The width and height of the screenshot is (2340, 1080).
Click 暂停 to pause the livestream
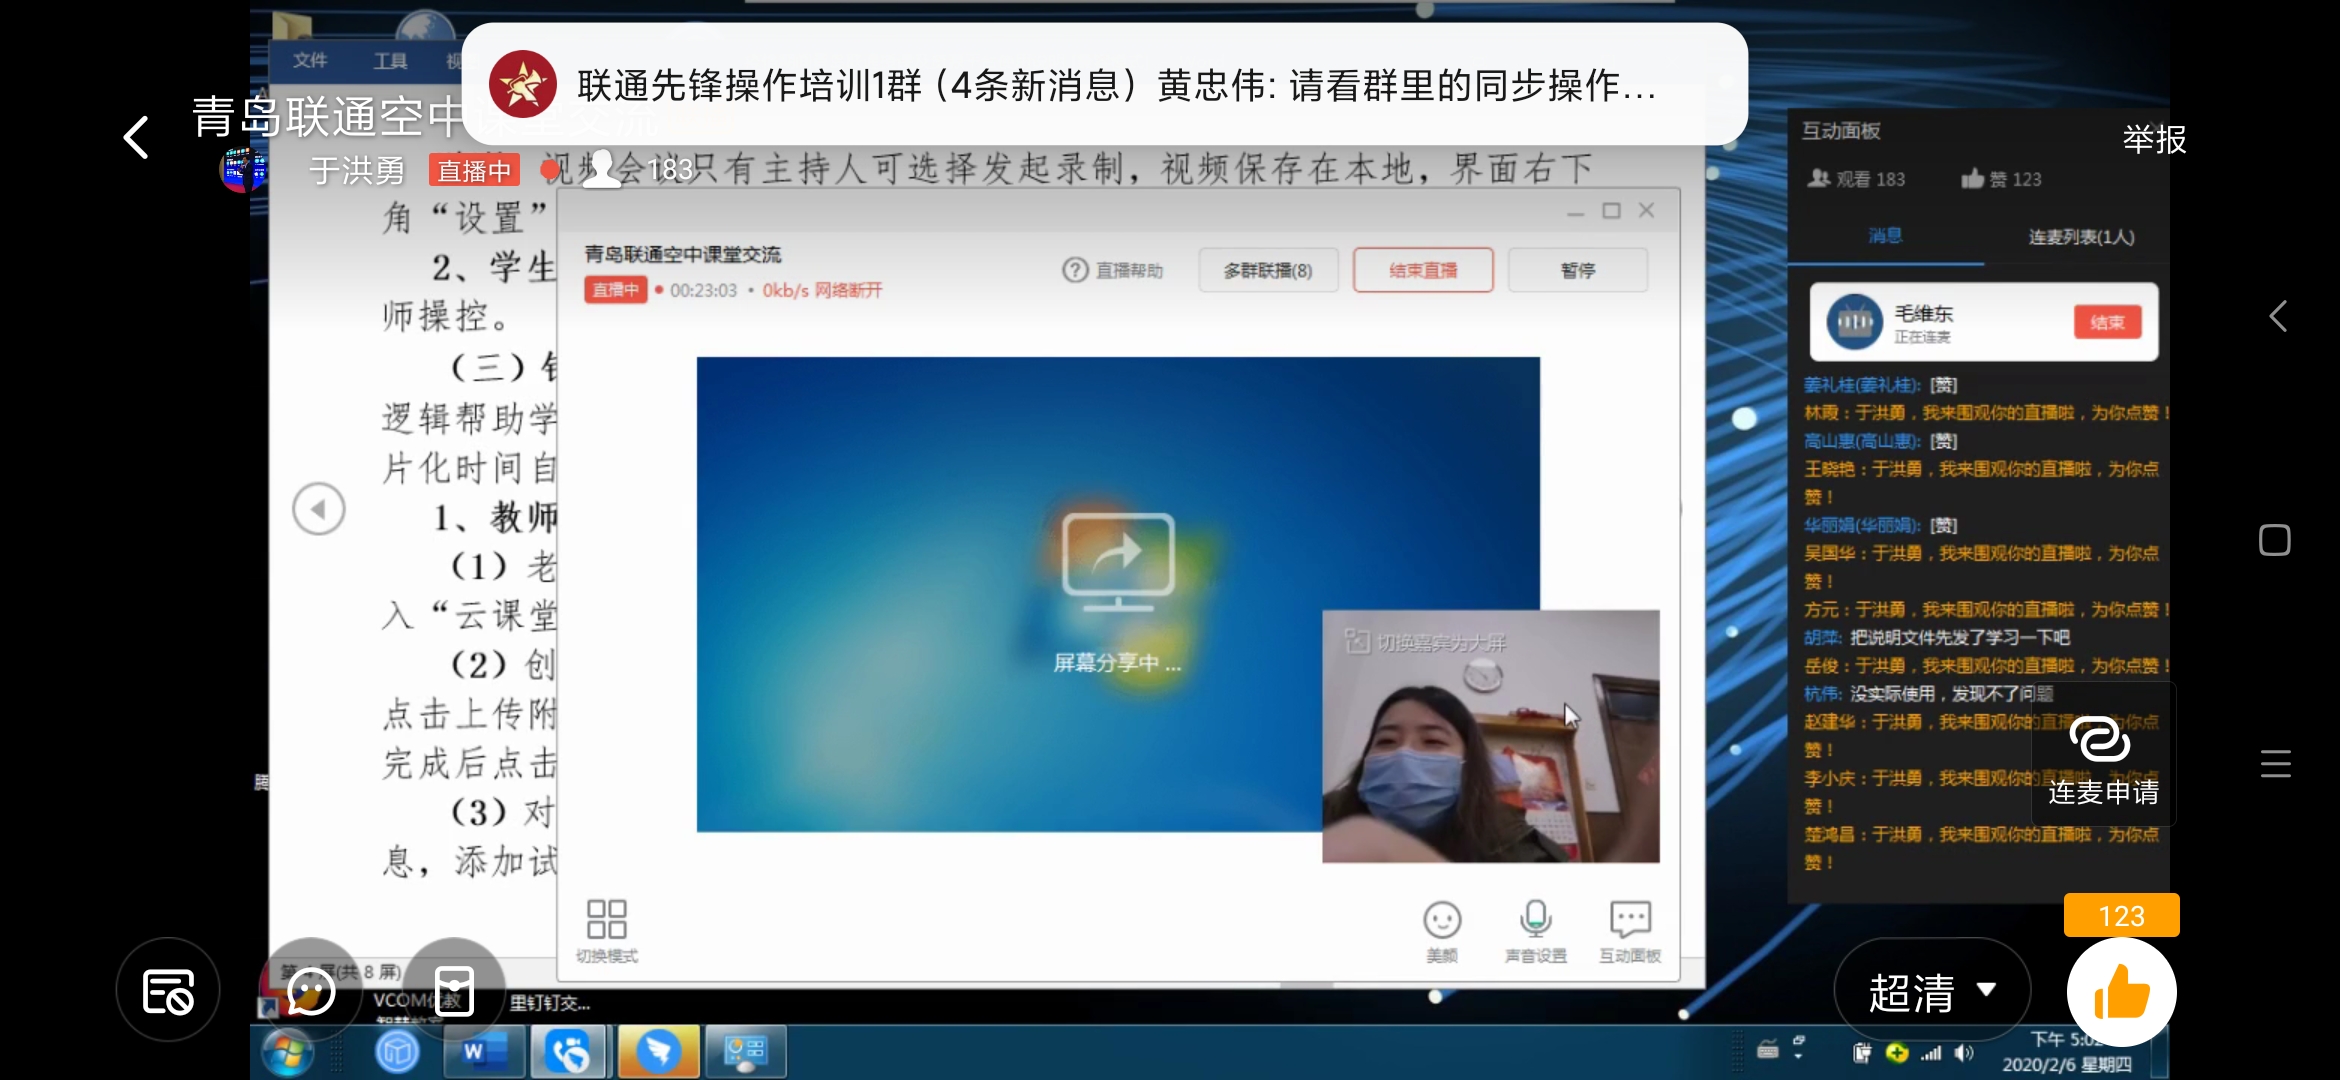coord(1577,270)
